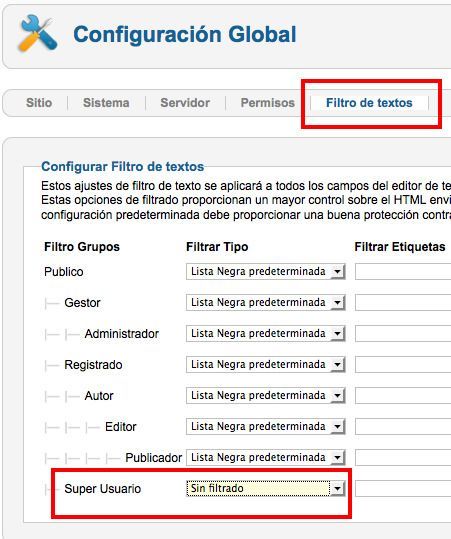
Task: Open Administrador filter type dropdown
Action: tap(265, 333)
